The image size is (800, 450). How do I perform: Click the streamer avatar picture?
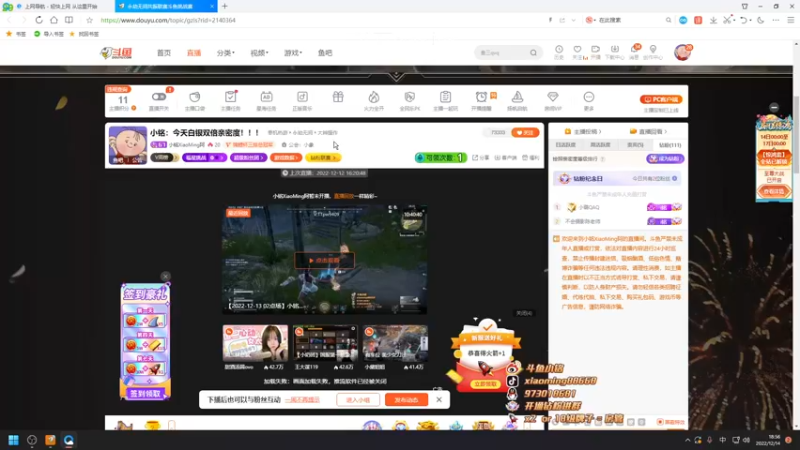128,145
